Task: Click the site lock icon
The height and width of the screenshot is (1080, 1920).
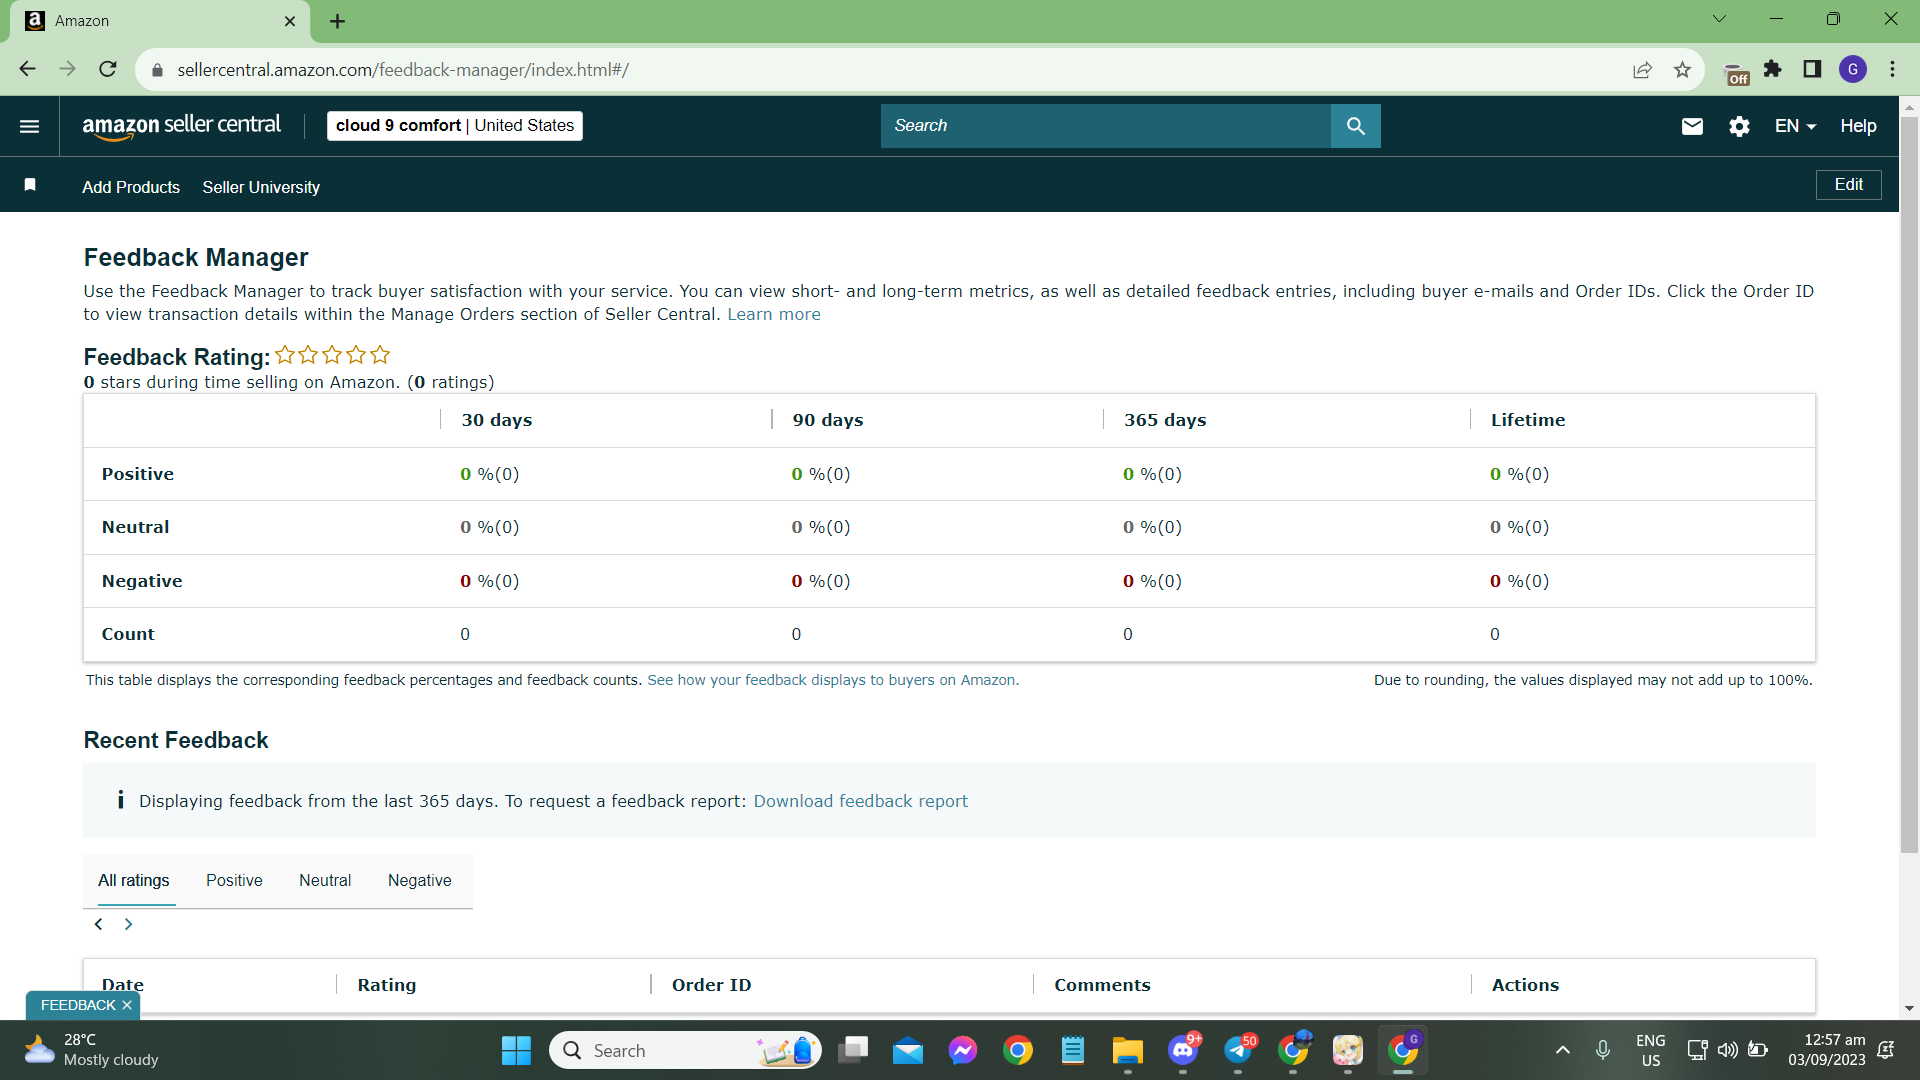Action: (157, 70)
